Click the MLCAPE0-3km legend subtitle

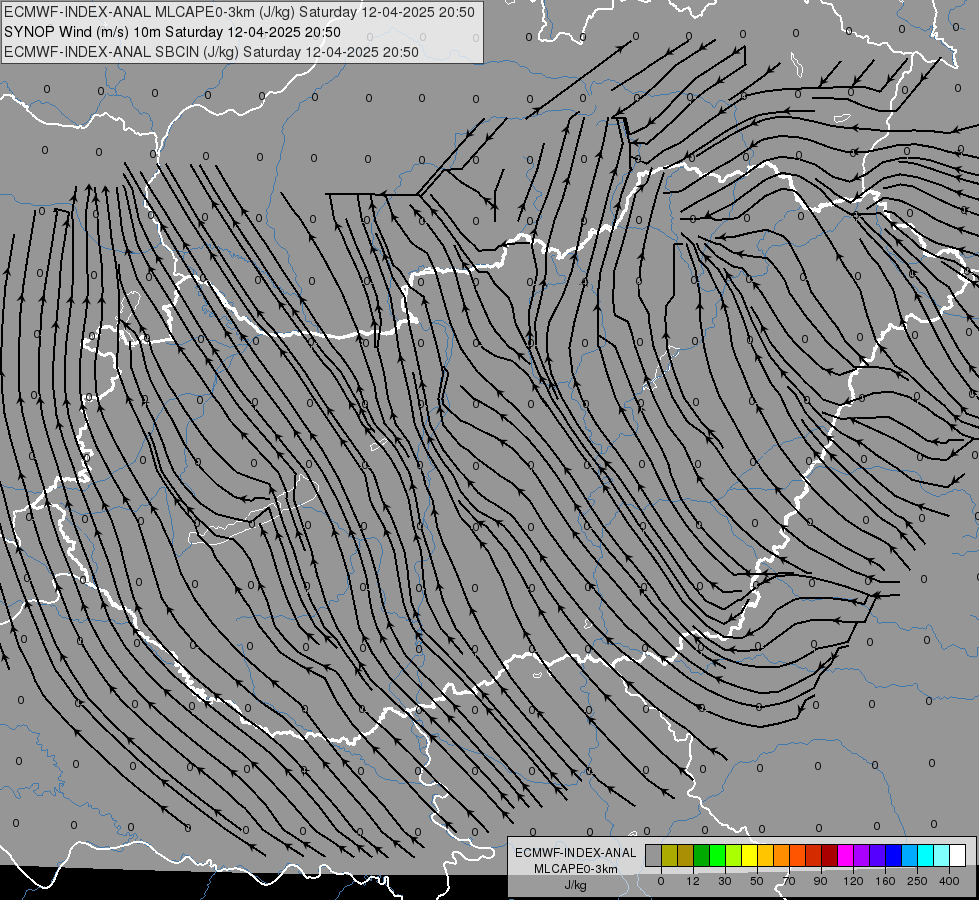point(576,869)
